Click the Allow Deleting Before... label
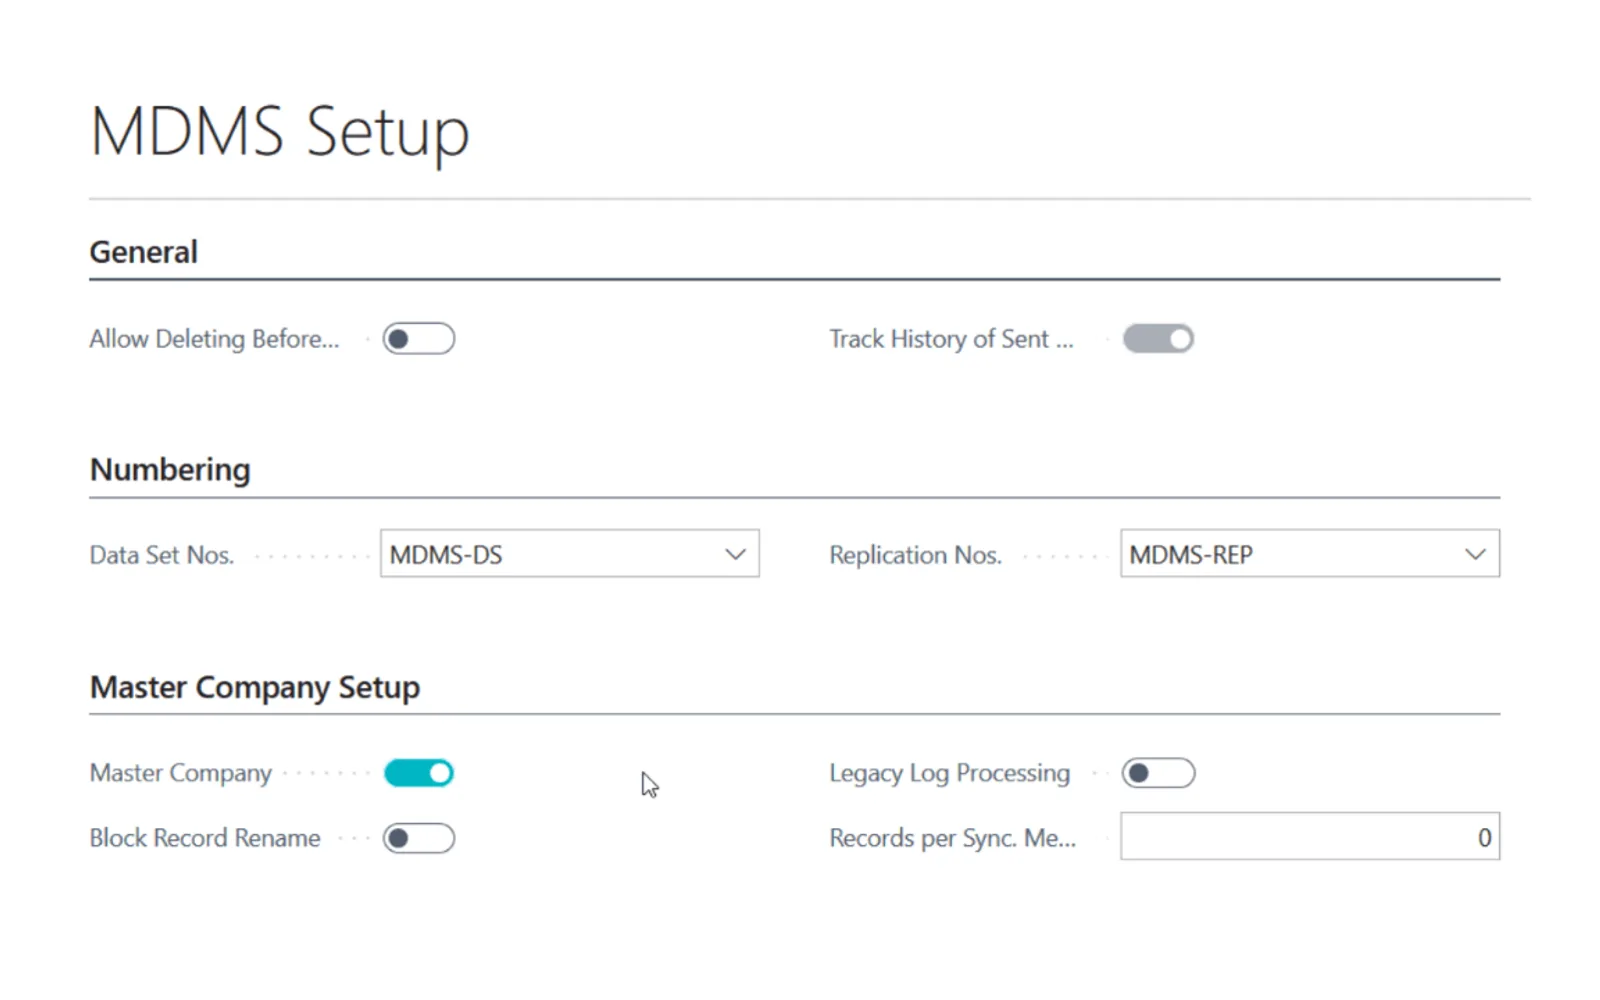The image size is (1600, 1000). coord(214,339)
